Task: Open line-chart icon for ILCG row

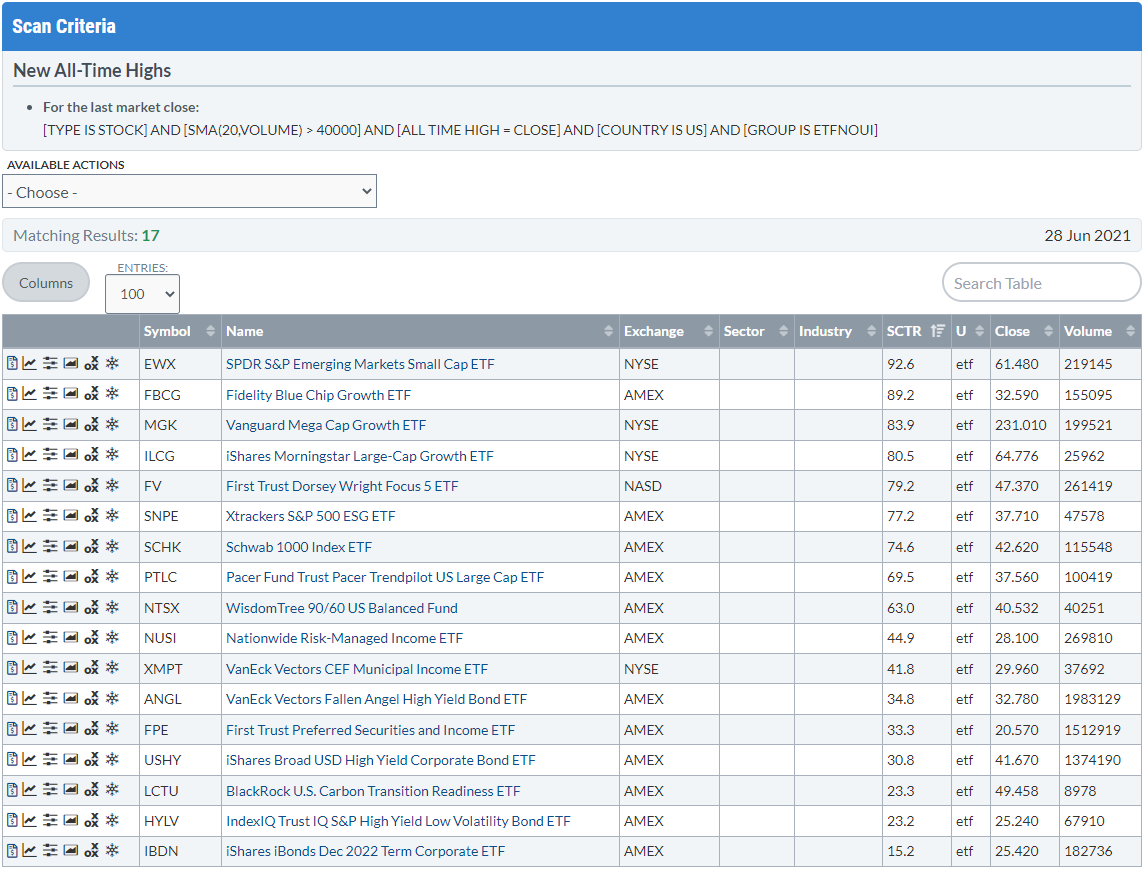Action: [x=29, y=454]
